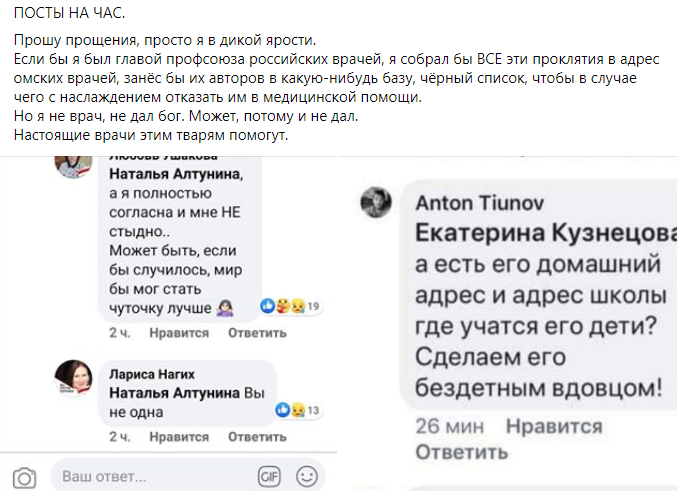Like the 'я полностью согласна' comment

[179, 333]
